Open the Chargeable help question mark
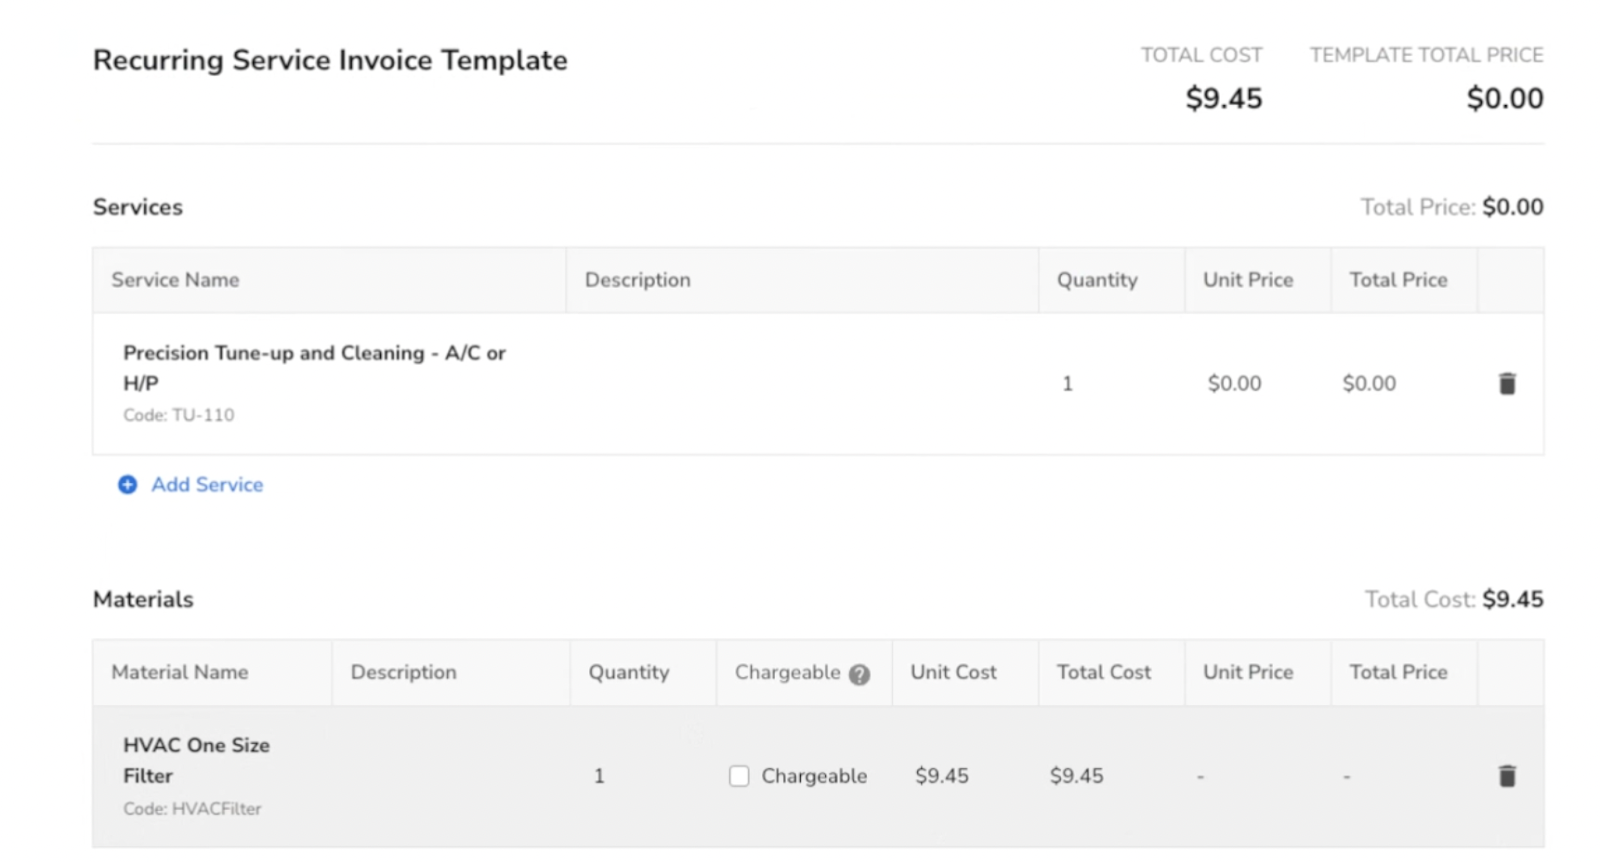Viewport: 1600px width, 862px height. coord(859,674)
